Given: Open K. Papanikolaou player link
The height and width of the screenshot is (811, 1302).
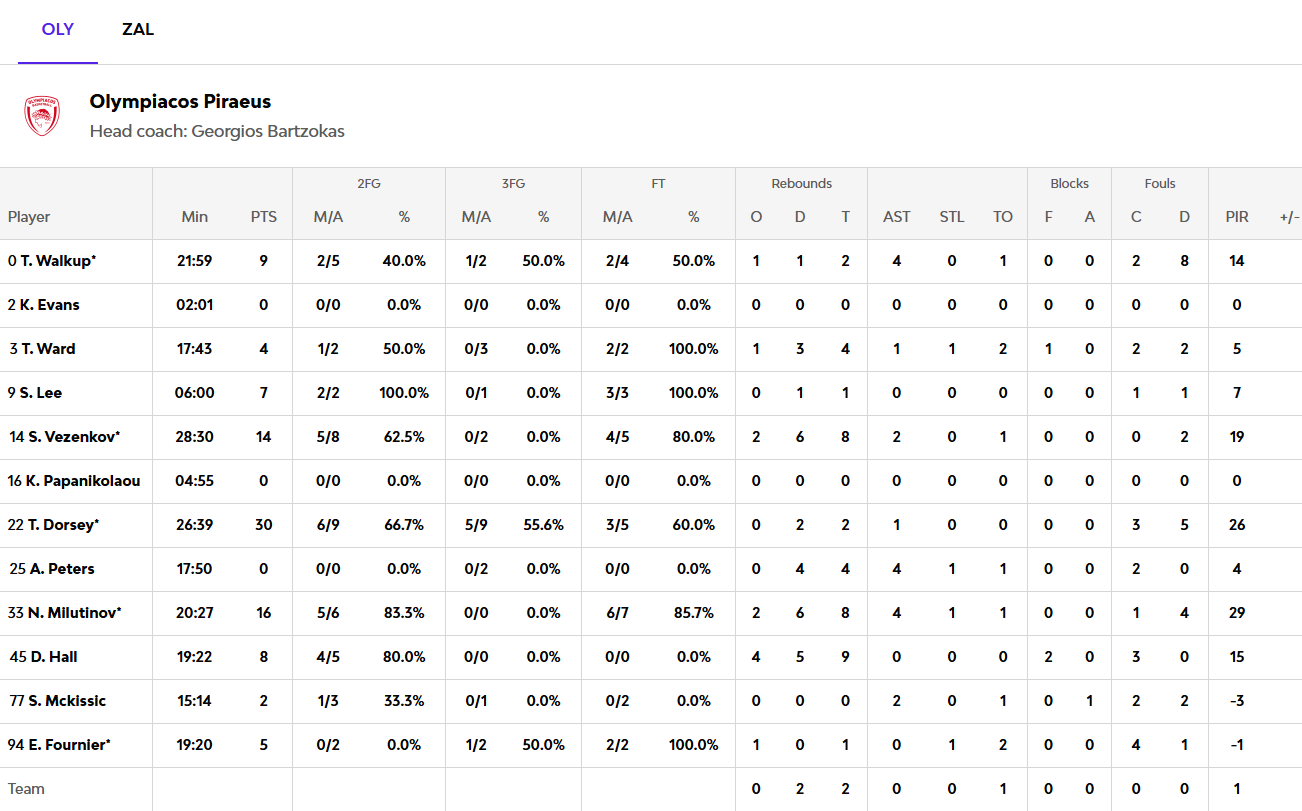Looking at the screenshot, I should pos(77,481).
